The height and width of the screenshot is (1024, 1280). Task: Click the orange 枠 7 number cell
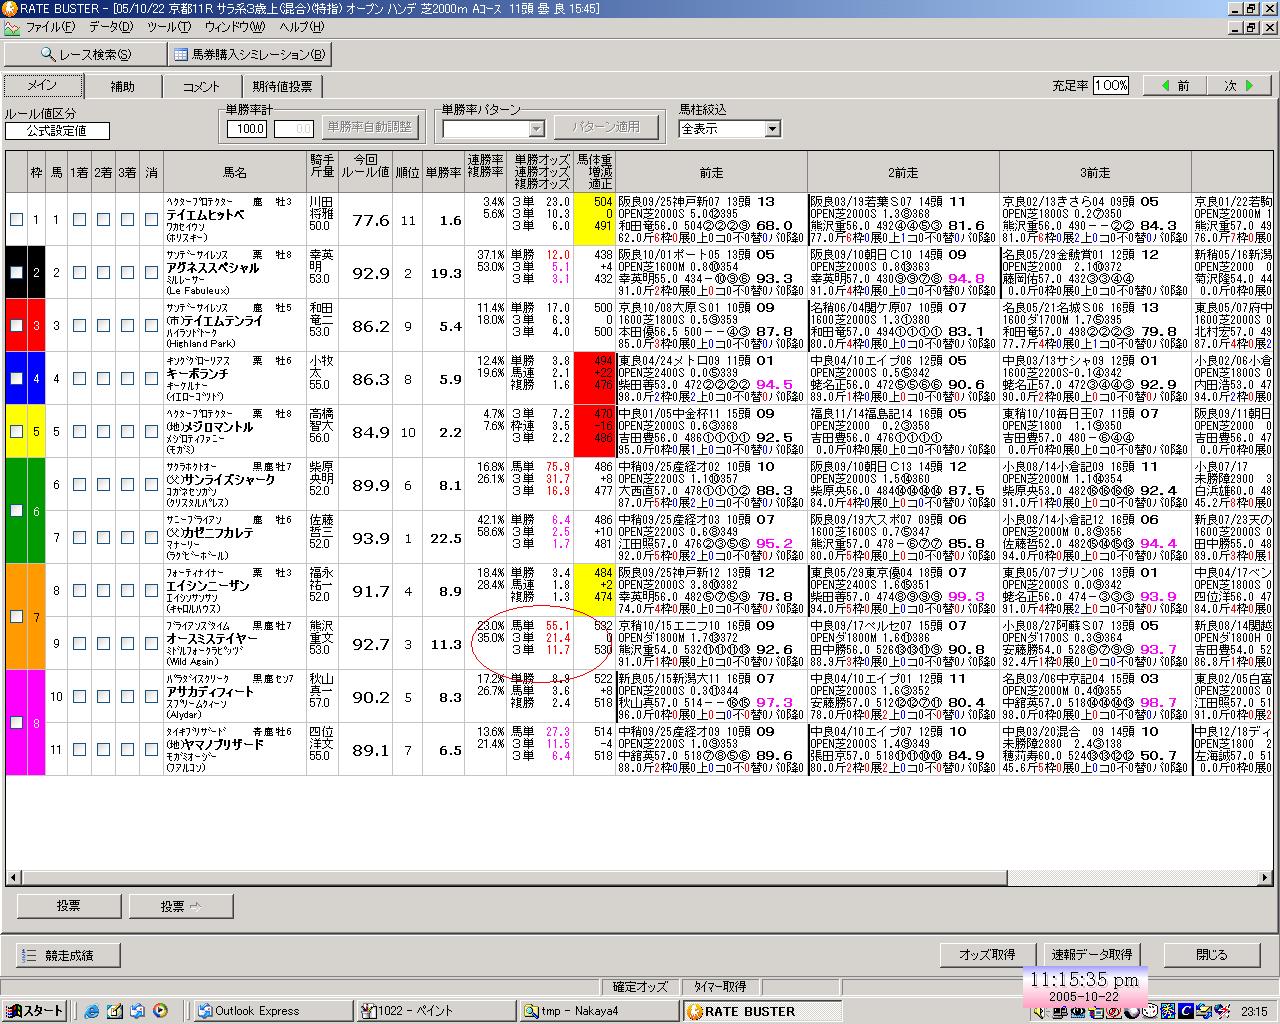coord(37,617)
